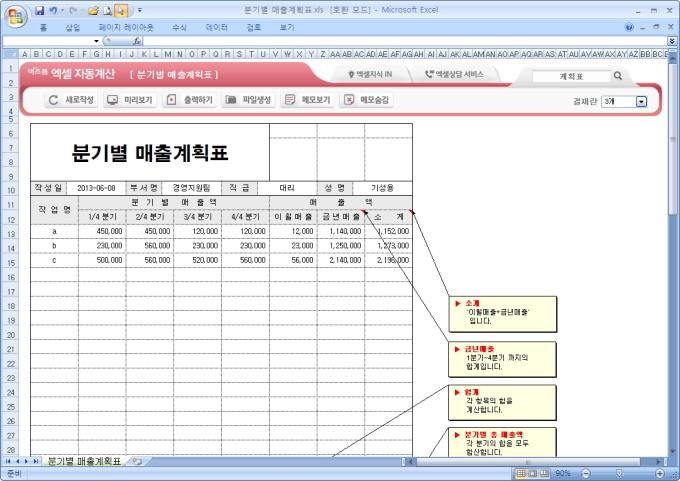Screen dimensions: 680x481
Task: Open 미리보기 print preview
Action: [130, 101]
